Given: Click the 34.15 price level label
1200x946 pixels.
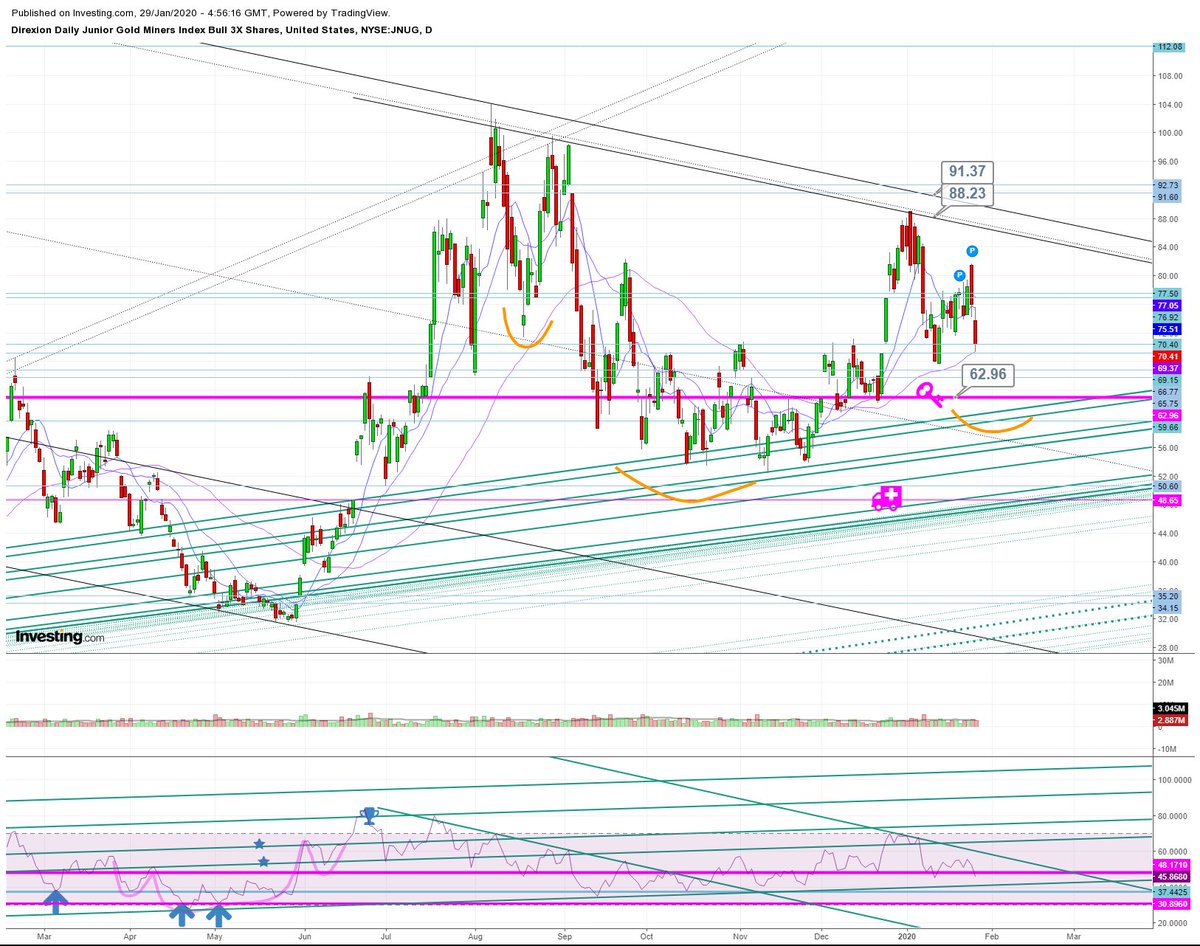Looking at the screenshot, I should 1168,608.
